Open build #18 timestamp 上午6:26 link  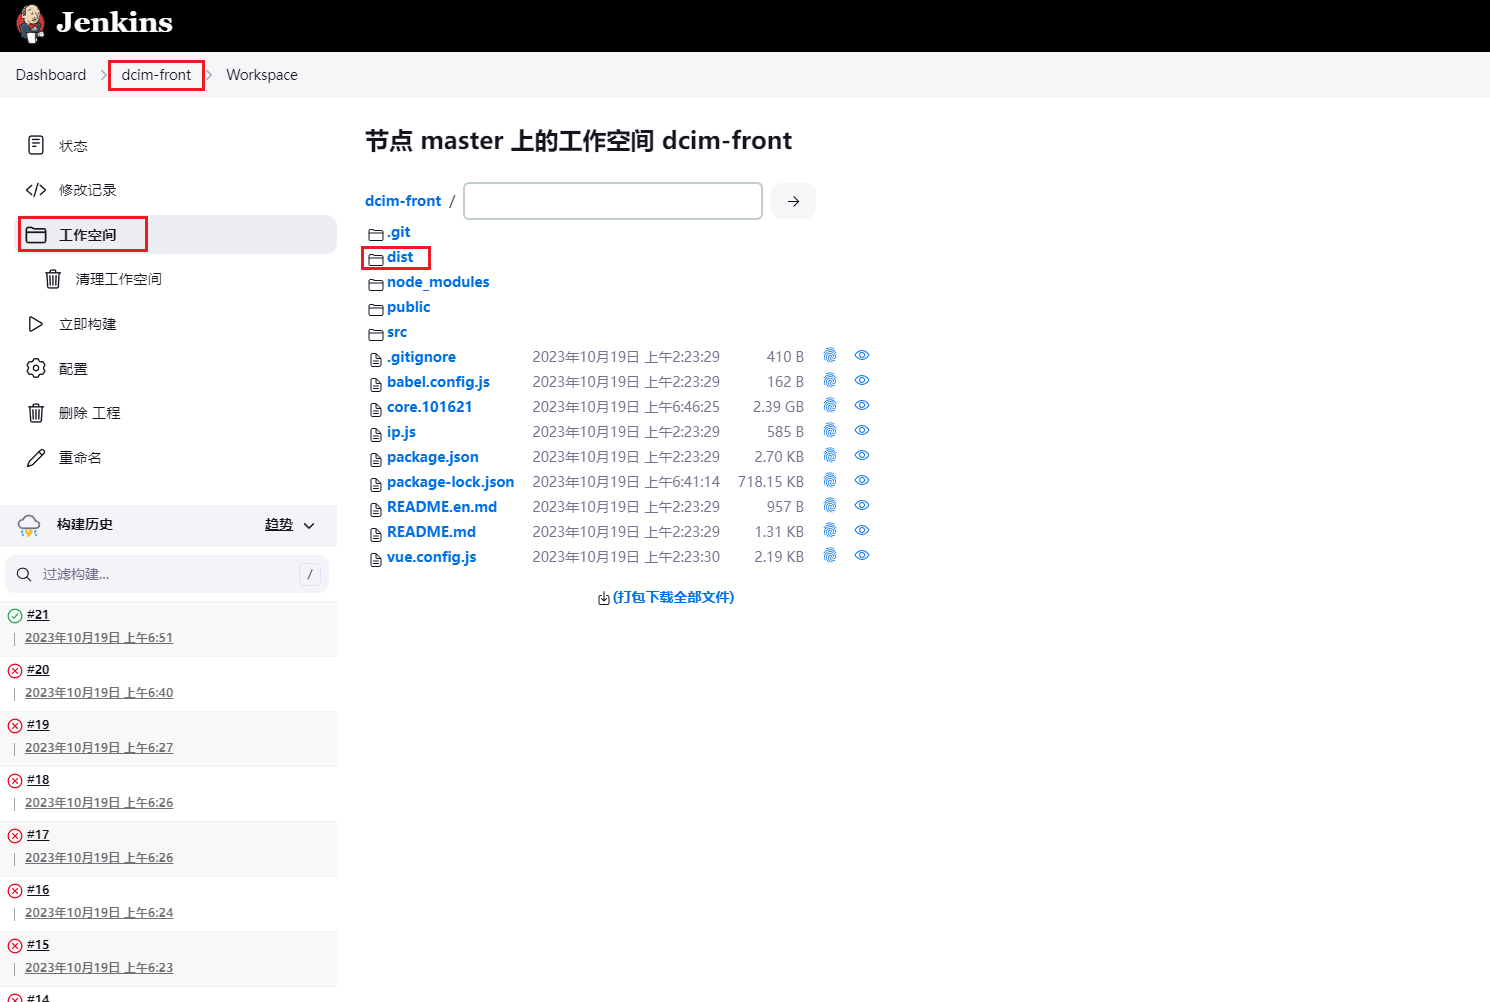(99, 803)
